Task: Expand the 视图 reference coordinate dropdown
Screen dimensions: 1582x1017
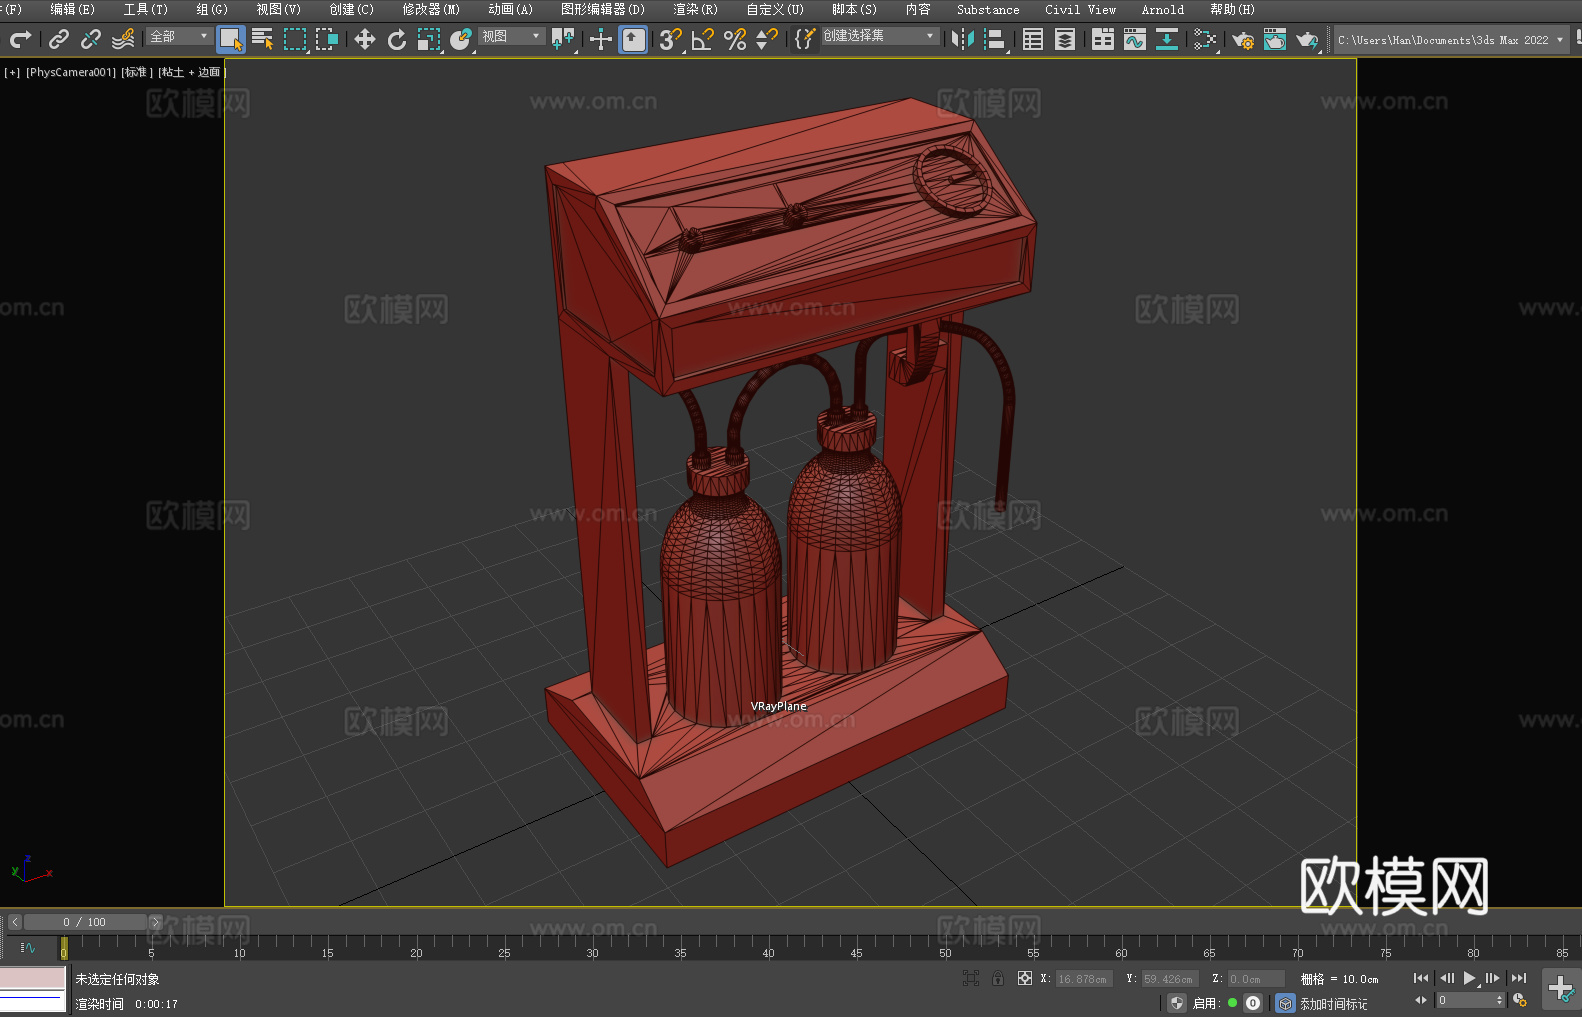Action: click(x=511, y=36)
